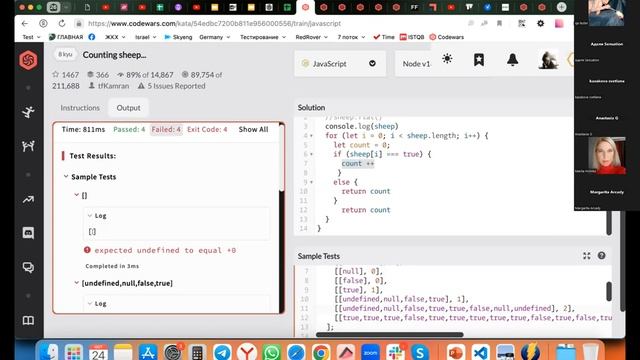640x360 pixels.
Task: Open the notifications bell icon
Action: [x=512, y=60]
